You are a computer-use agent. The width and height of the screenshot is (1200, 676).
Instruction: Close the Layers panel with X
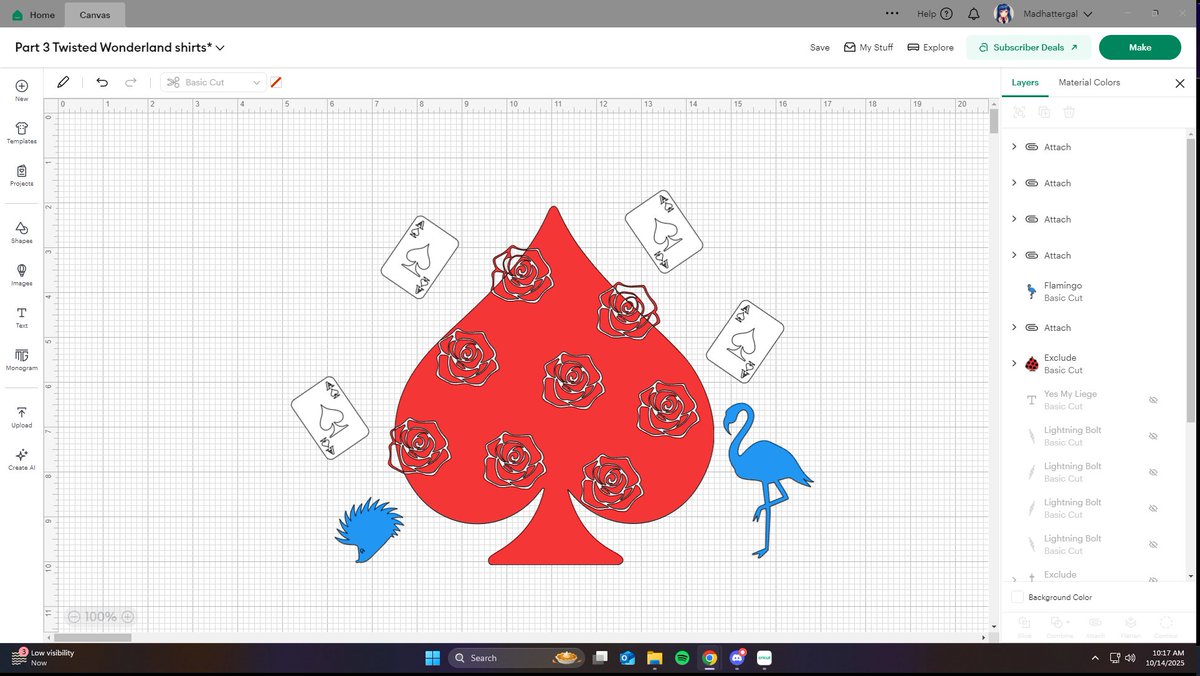1180,83
